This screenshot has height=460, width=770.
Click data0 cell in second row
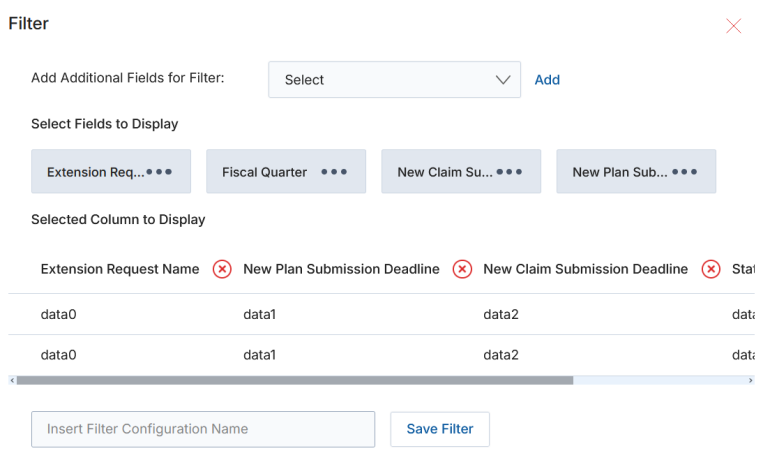(x=58, y=355)
